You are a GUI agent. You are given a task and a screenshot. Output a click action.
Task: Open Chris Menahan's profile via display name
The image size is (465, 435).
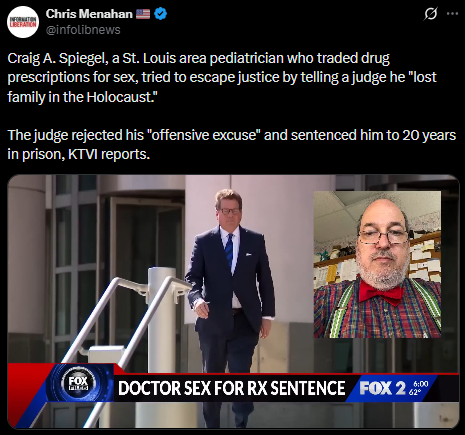click(x=89, y=14)
